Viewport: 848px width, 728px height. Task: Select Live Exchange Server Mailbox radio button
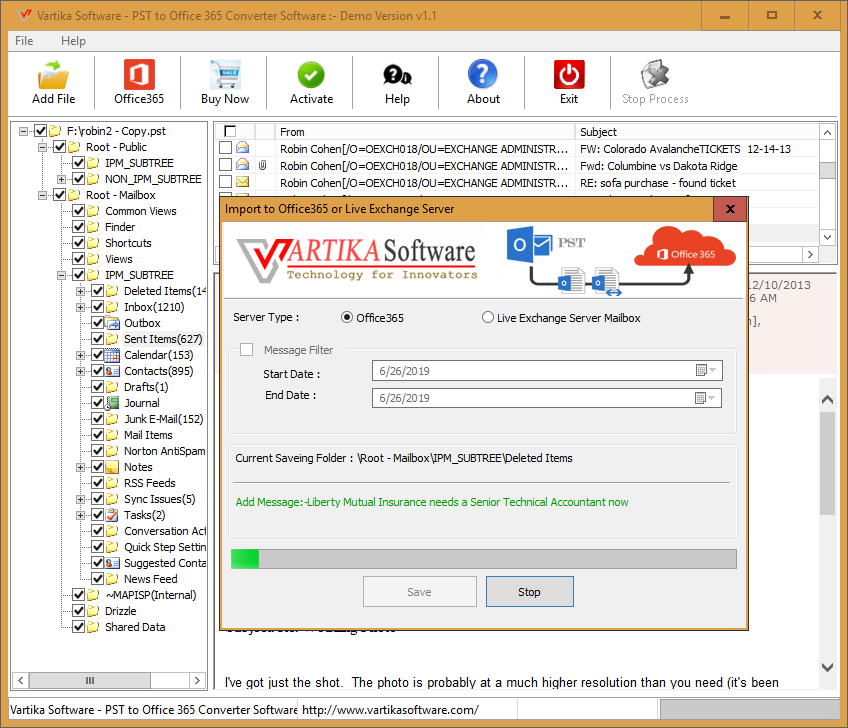pos(488,317)
